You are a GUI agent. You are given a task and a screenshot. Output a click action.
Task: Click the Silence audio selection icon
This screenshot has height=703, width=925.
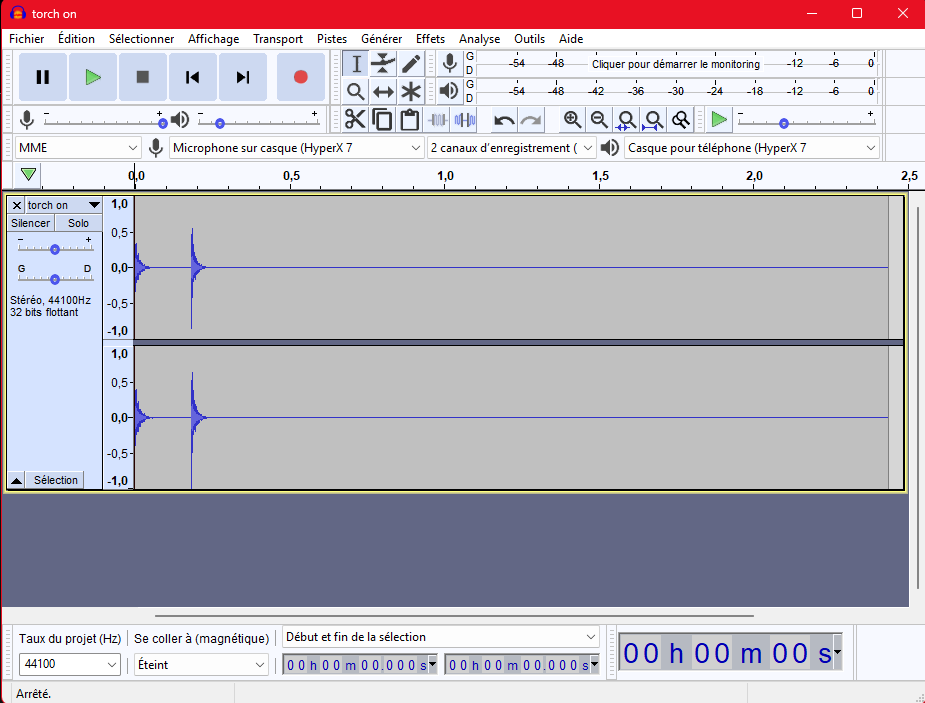coord(464,120)
